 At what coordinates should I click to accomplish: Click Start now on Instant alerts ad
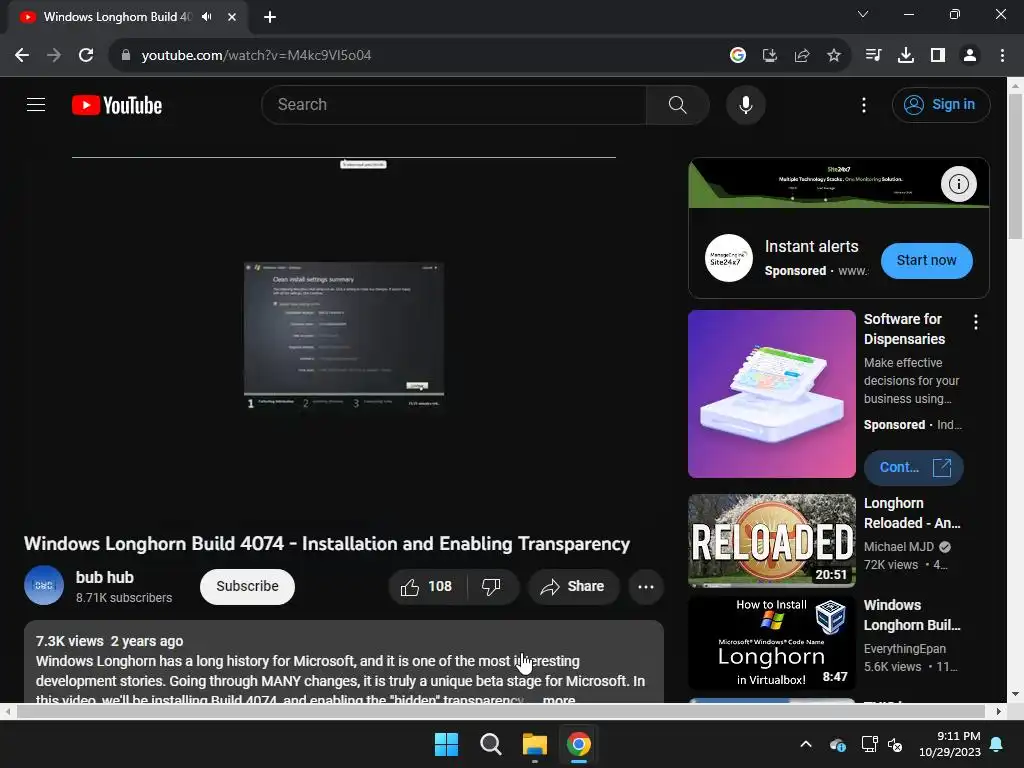pyautogui.click(x=927, y=261)
